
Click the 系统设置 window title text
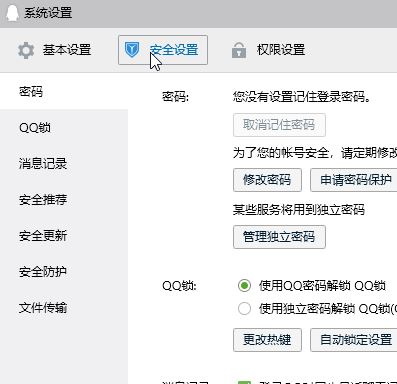48,13
